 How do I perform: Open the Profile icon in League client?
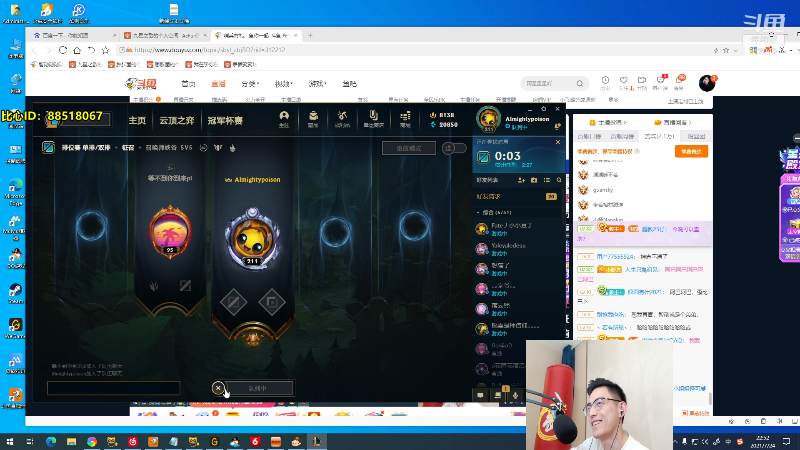284,119
